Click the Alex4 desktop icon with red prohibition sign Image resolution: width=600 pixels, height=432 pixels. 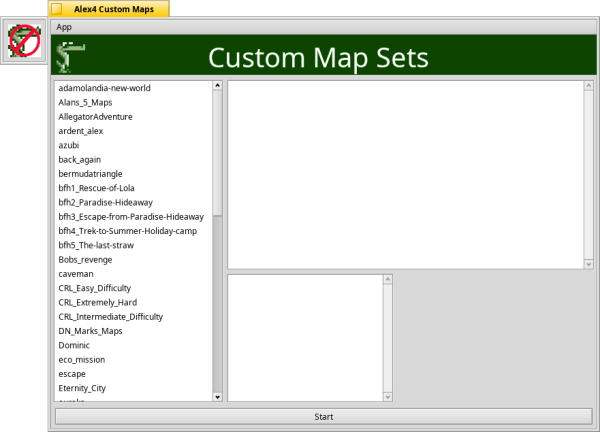[x=24, y=40]
